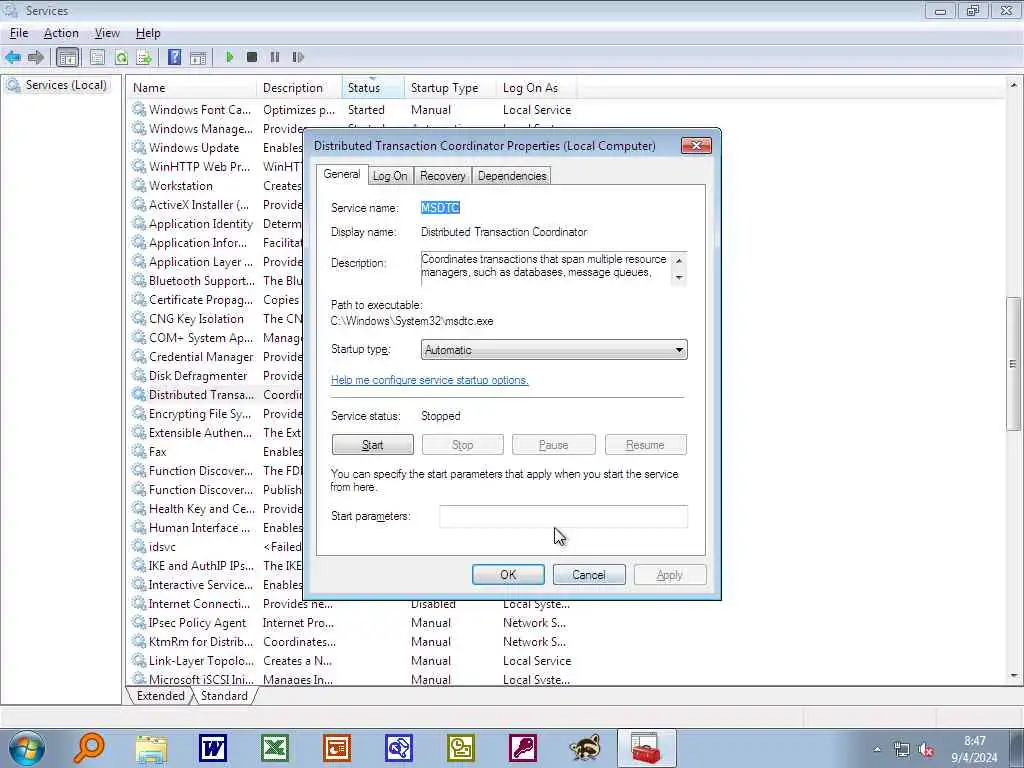Click the muted volume tray icon
This screenshot has width=1024, height=768.
[926, 750]
